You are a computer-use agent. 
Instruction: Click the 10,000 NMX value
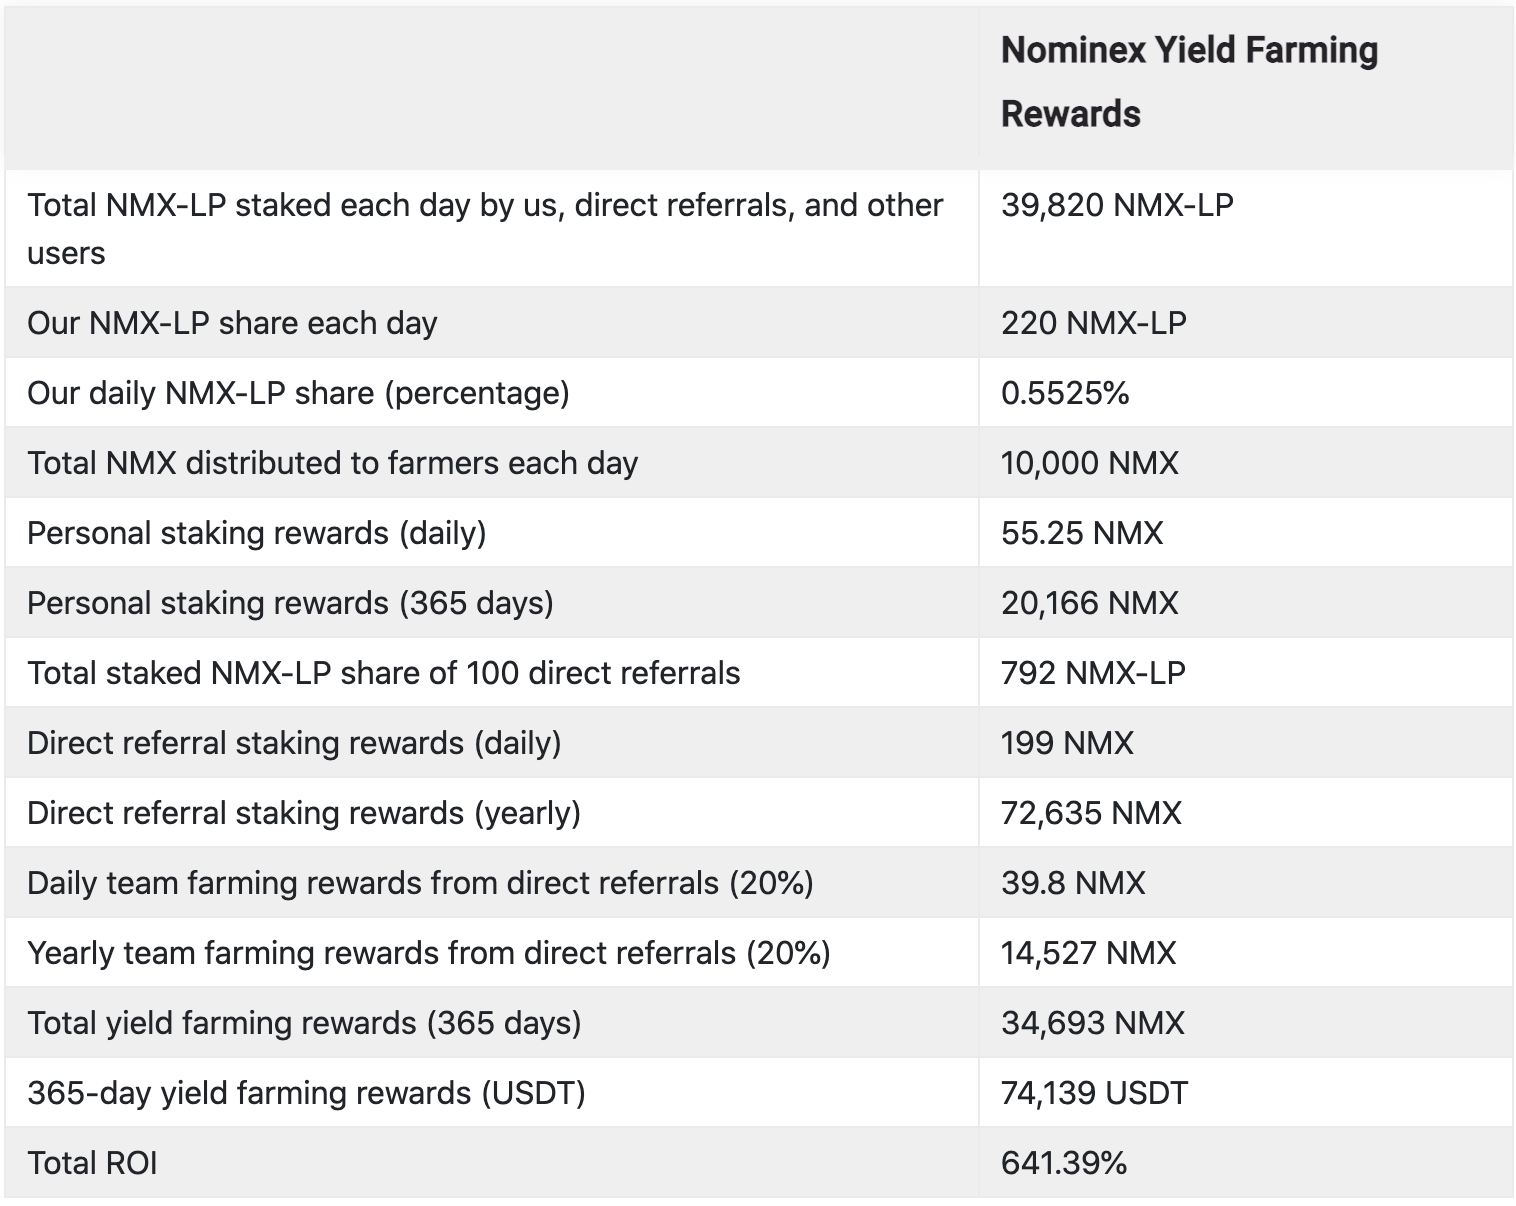coord(1089,463)
